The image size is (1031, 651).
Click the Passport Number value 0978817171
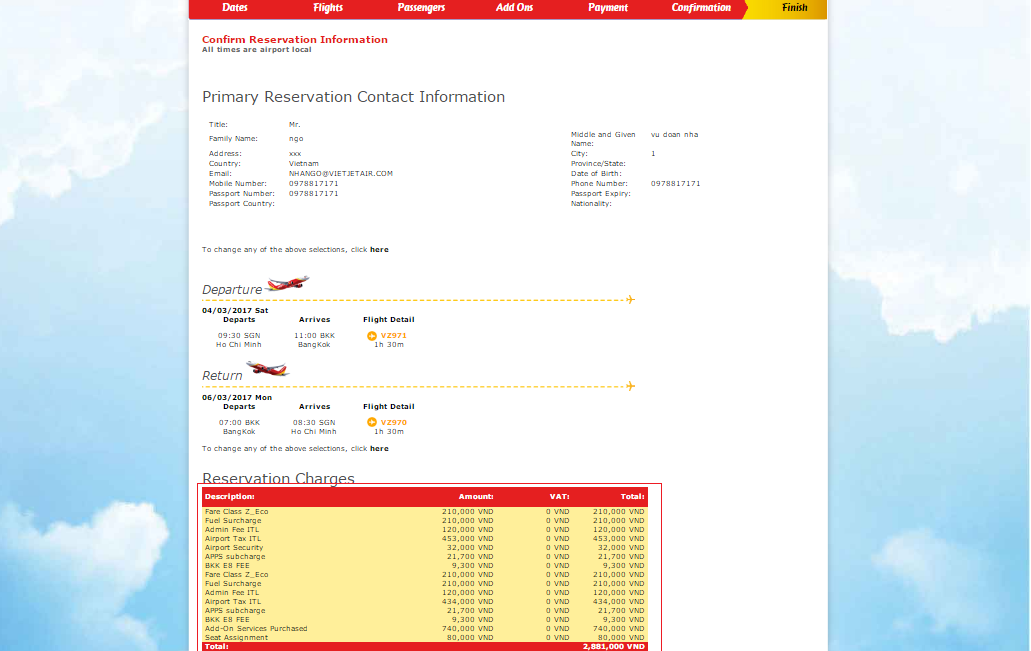pyautogui.click(x=314, y=194)
